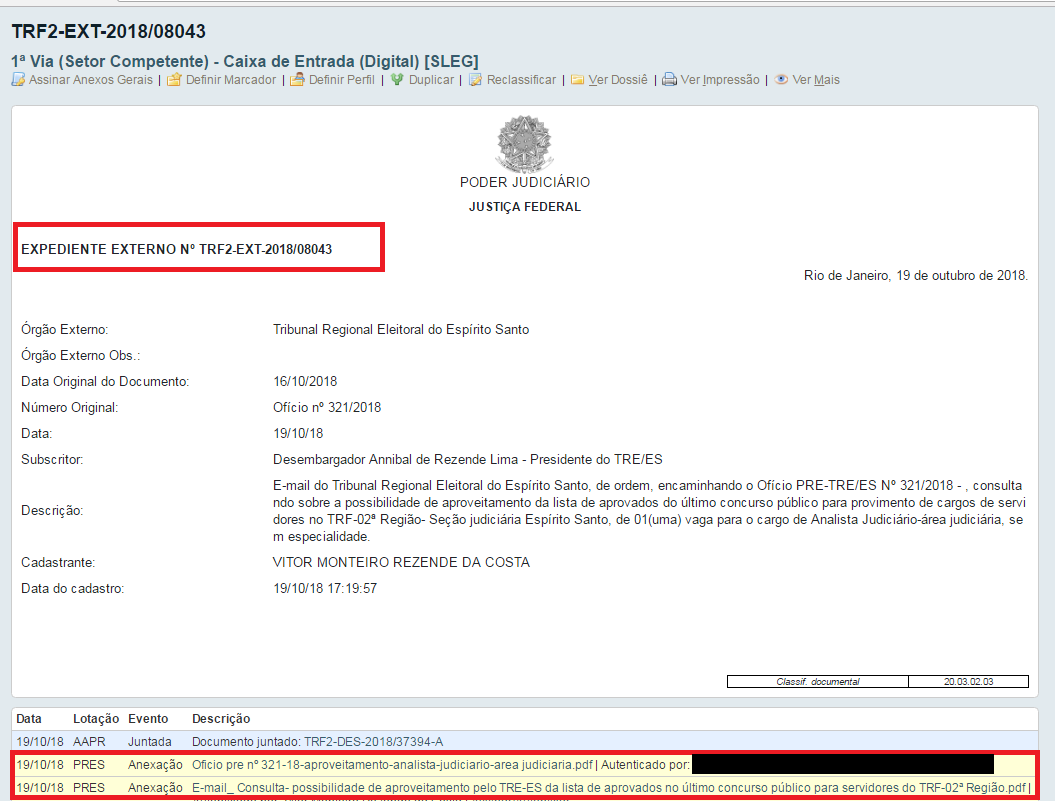Open joined document TRF2-DES-2018/37394-A
The height and width of the screenshot is (801, 1055).
374,742
